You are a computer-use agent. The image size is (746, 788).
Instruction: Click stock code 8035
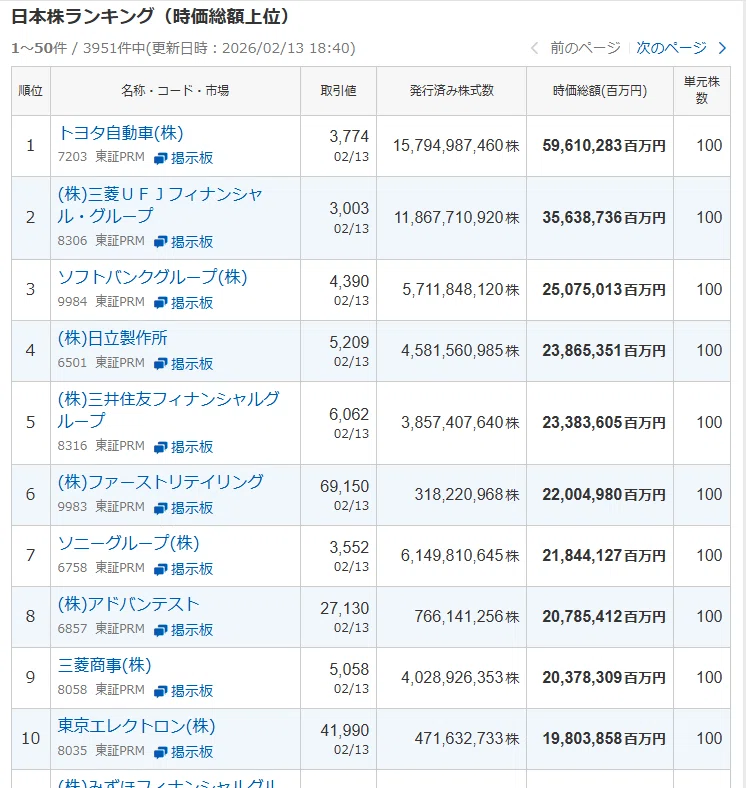(72, 751)
